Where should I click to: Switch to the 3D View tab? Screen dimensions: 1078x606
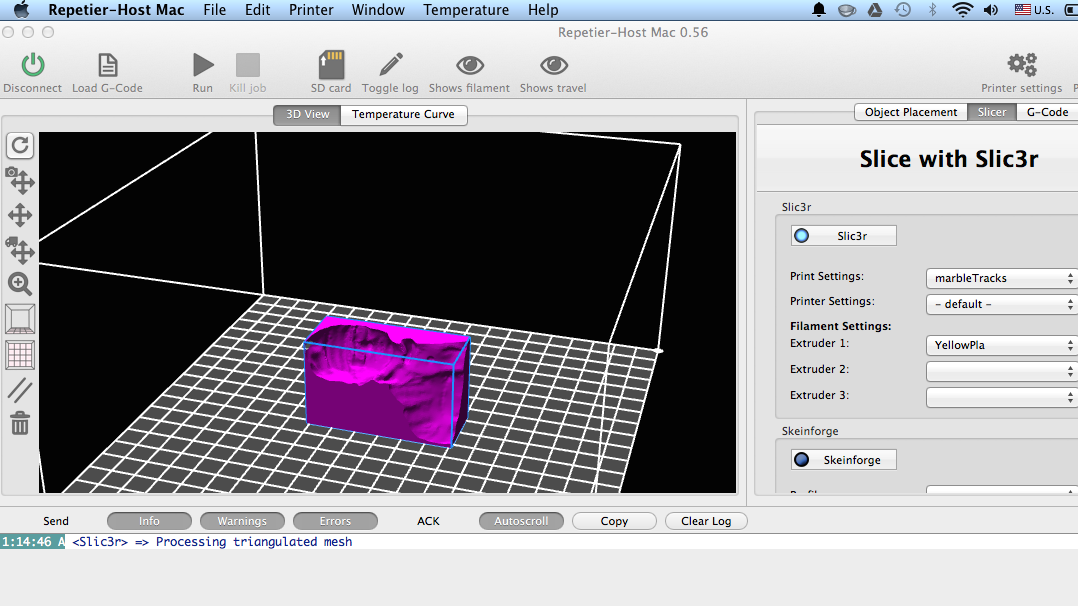307,114
